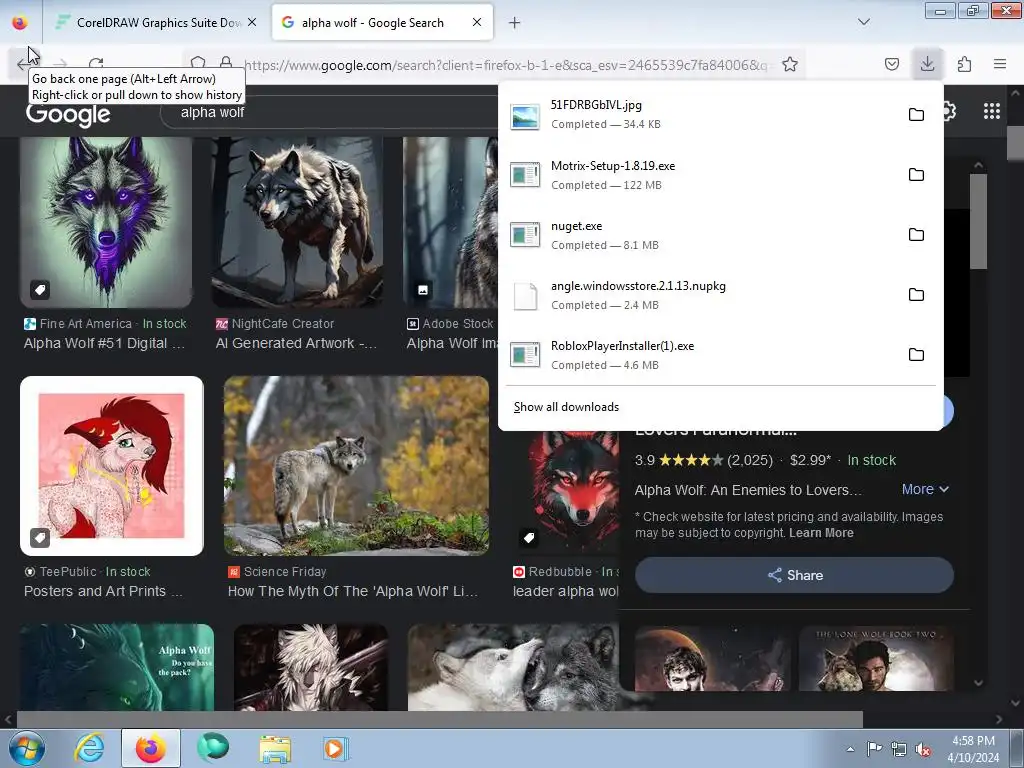Screen dimensions: 1024x768
Task: Open the List all tabs dropdown
Action: coord(863,22)
